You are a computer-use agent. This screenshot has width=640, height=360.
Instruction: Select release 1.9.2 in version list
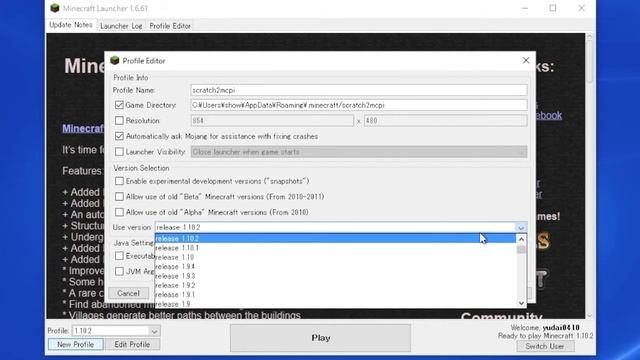(335, 285)
